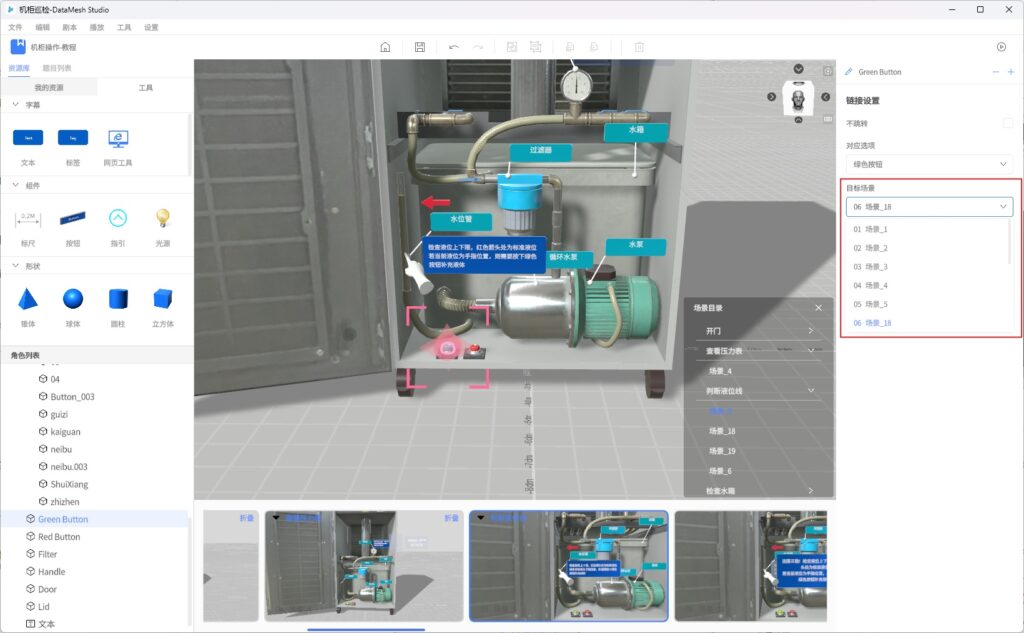This screenshot has height=633, width=1024.
Task: Select Red Button in the role list
Action: tap(59, 537)
